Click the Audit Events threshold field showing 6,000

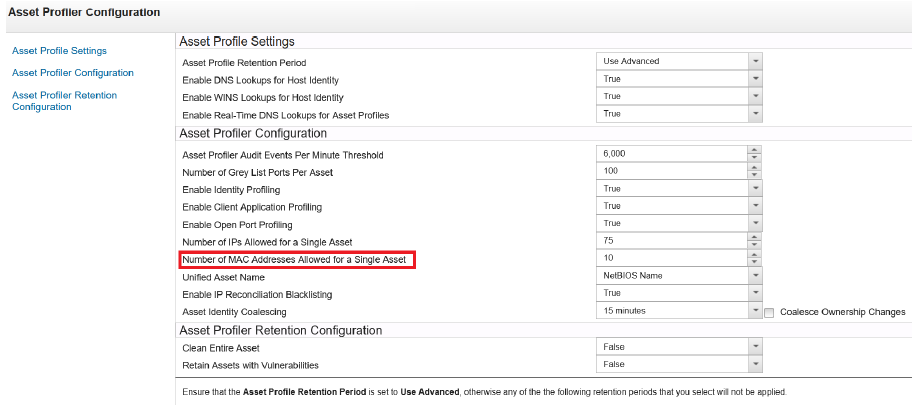pos(672,154)
